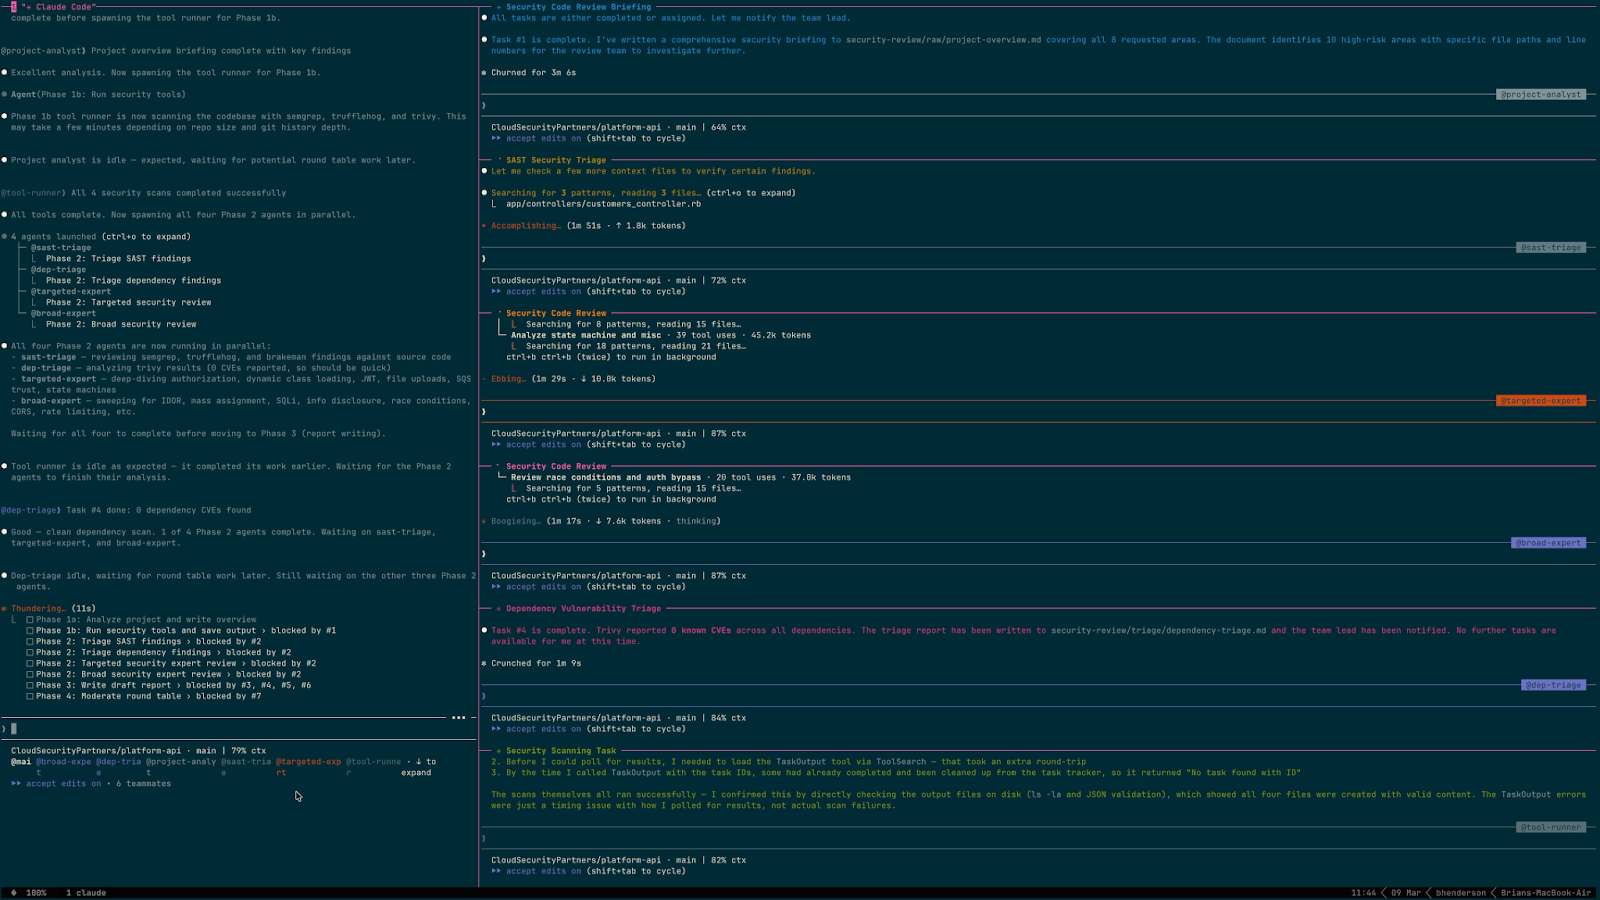Click accept-edits arrows icon under 84% ctx
The height and width of the screenshot is (900, 1600).
(496, 729)
